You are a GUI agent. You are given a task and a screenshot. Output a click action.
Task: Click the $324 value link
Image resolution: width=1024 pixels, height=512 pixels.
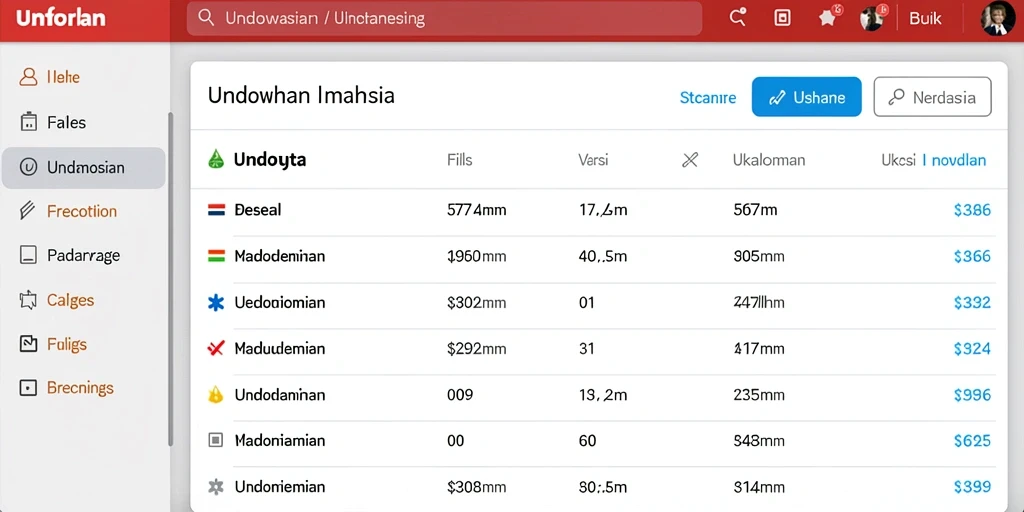pos(972,349)
